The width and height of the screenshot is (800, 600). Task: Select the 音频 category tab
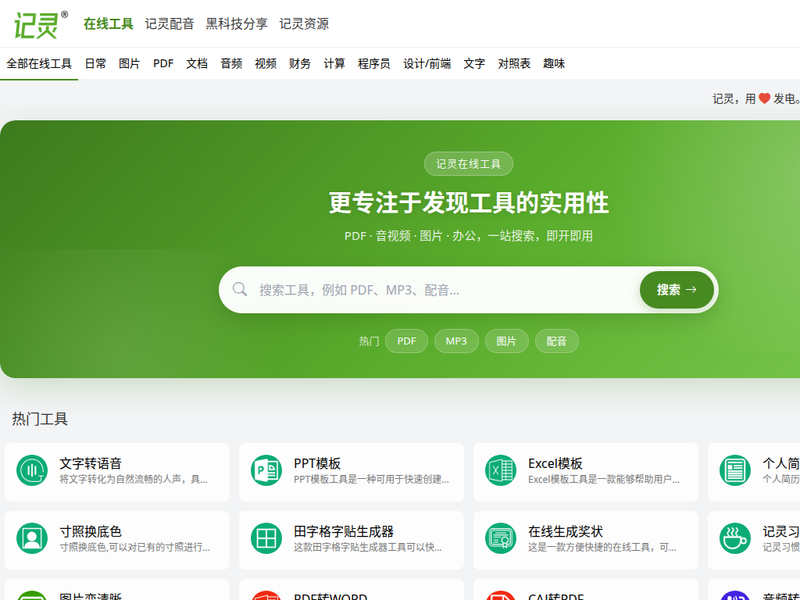click(x=231, y=64)
